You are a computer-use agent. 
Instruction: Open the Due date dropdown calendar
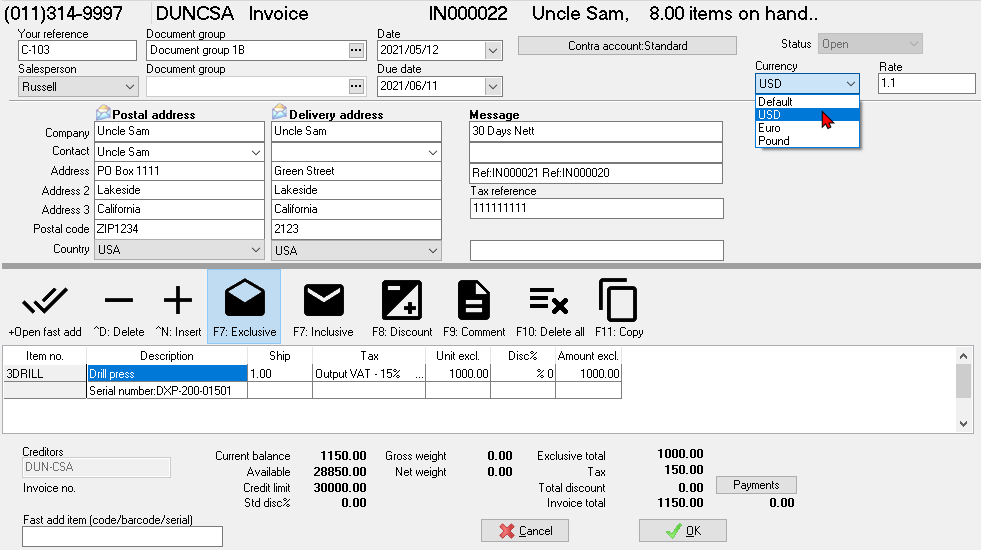click(492, 87)
